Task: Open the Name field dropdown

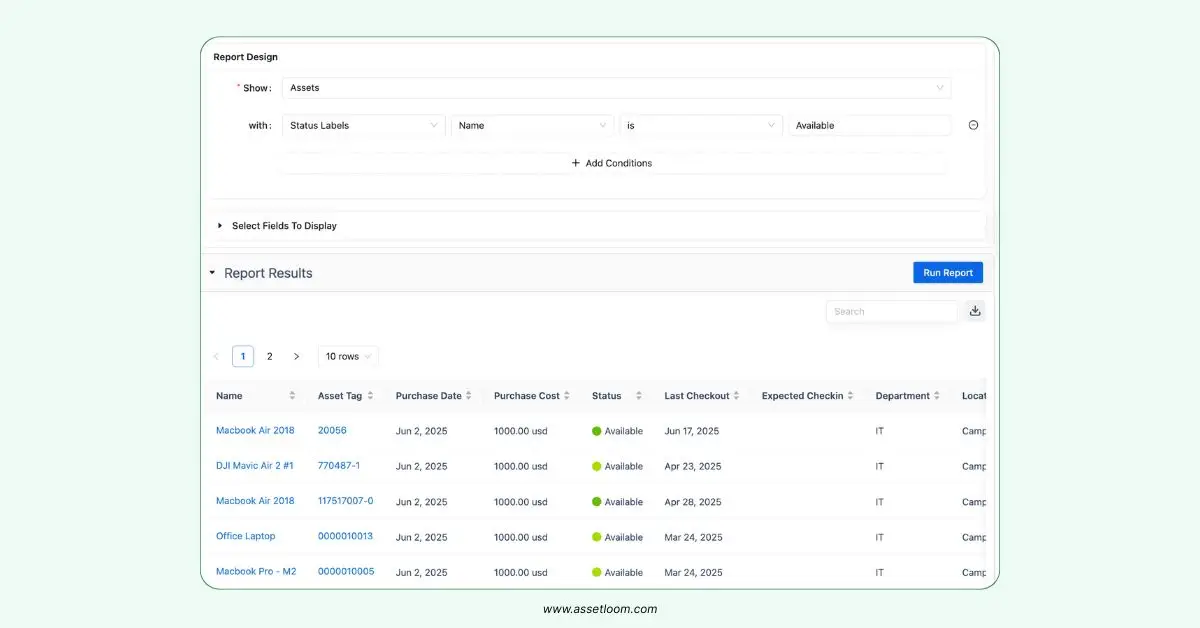Action: point(532,125)
